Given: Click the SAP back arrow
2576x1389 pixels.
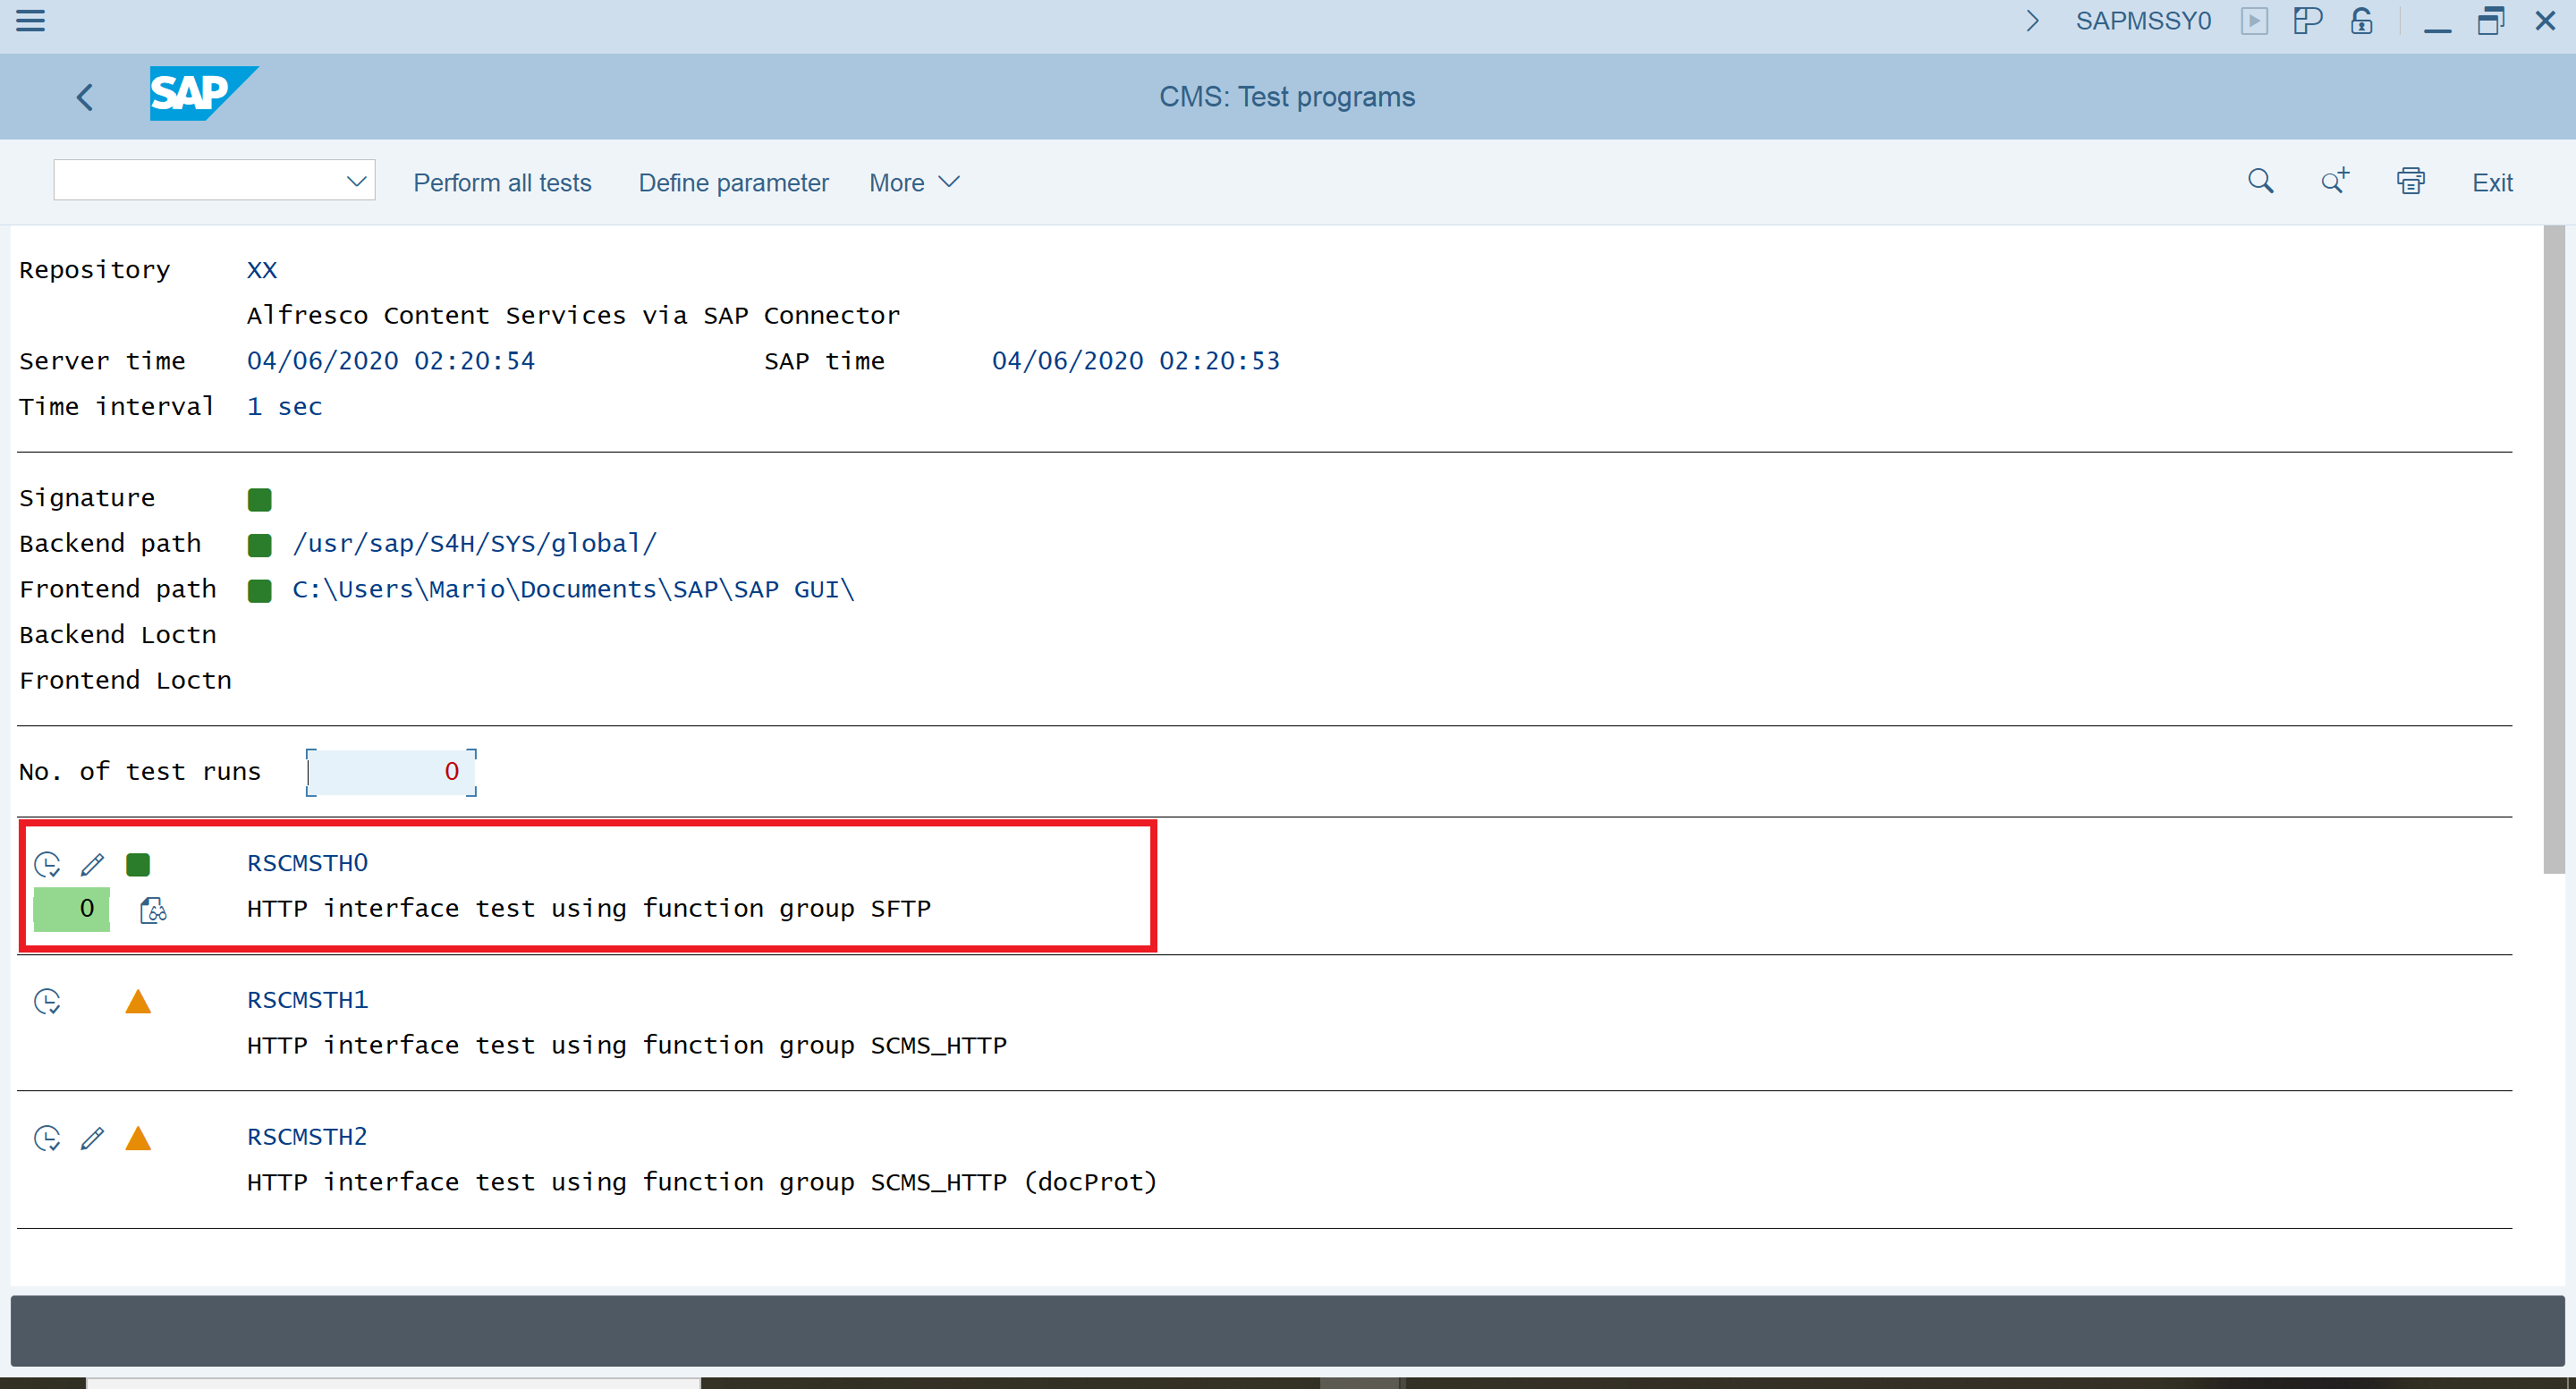Looking at the screenshot, I should point(85,97).
